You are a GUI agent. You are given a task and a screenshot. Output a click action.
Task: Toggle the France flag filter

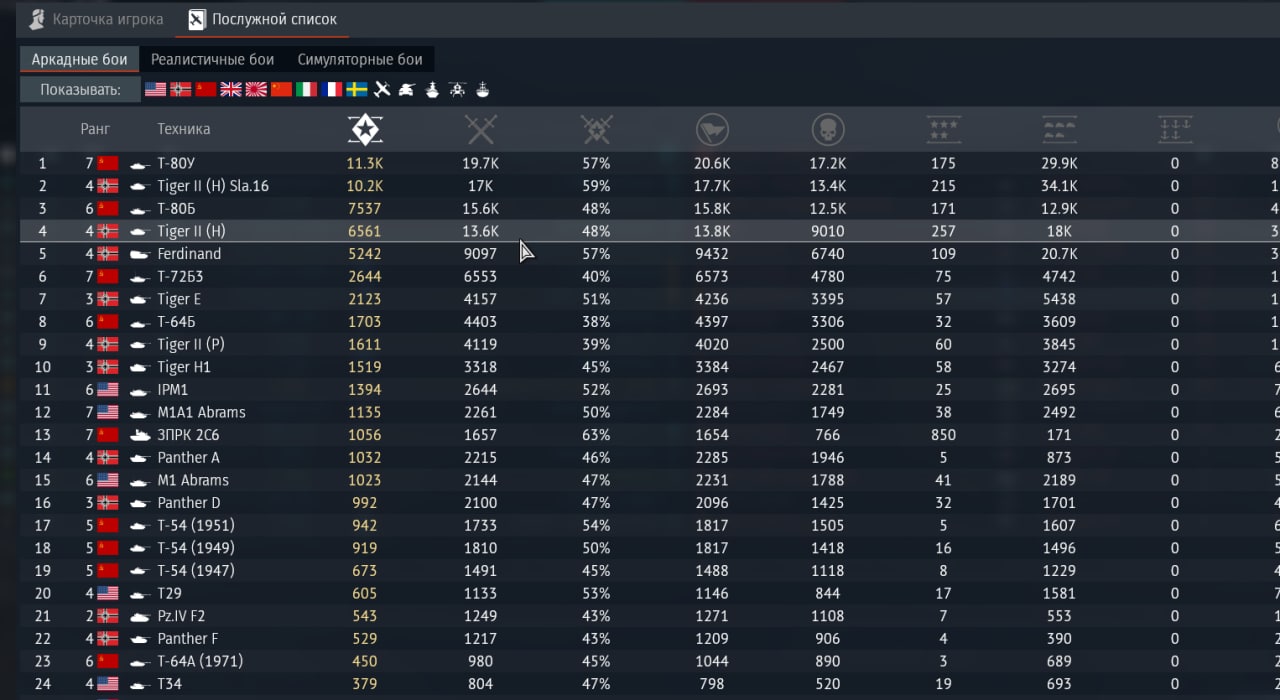(332, 90)
